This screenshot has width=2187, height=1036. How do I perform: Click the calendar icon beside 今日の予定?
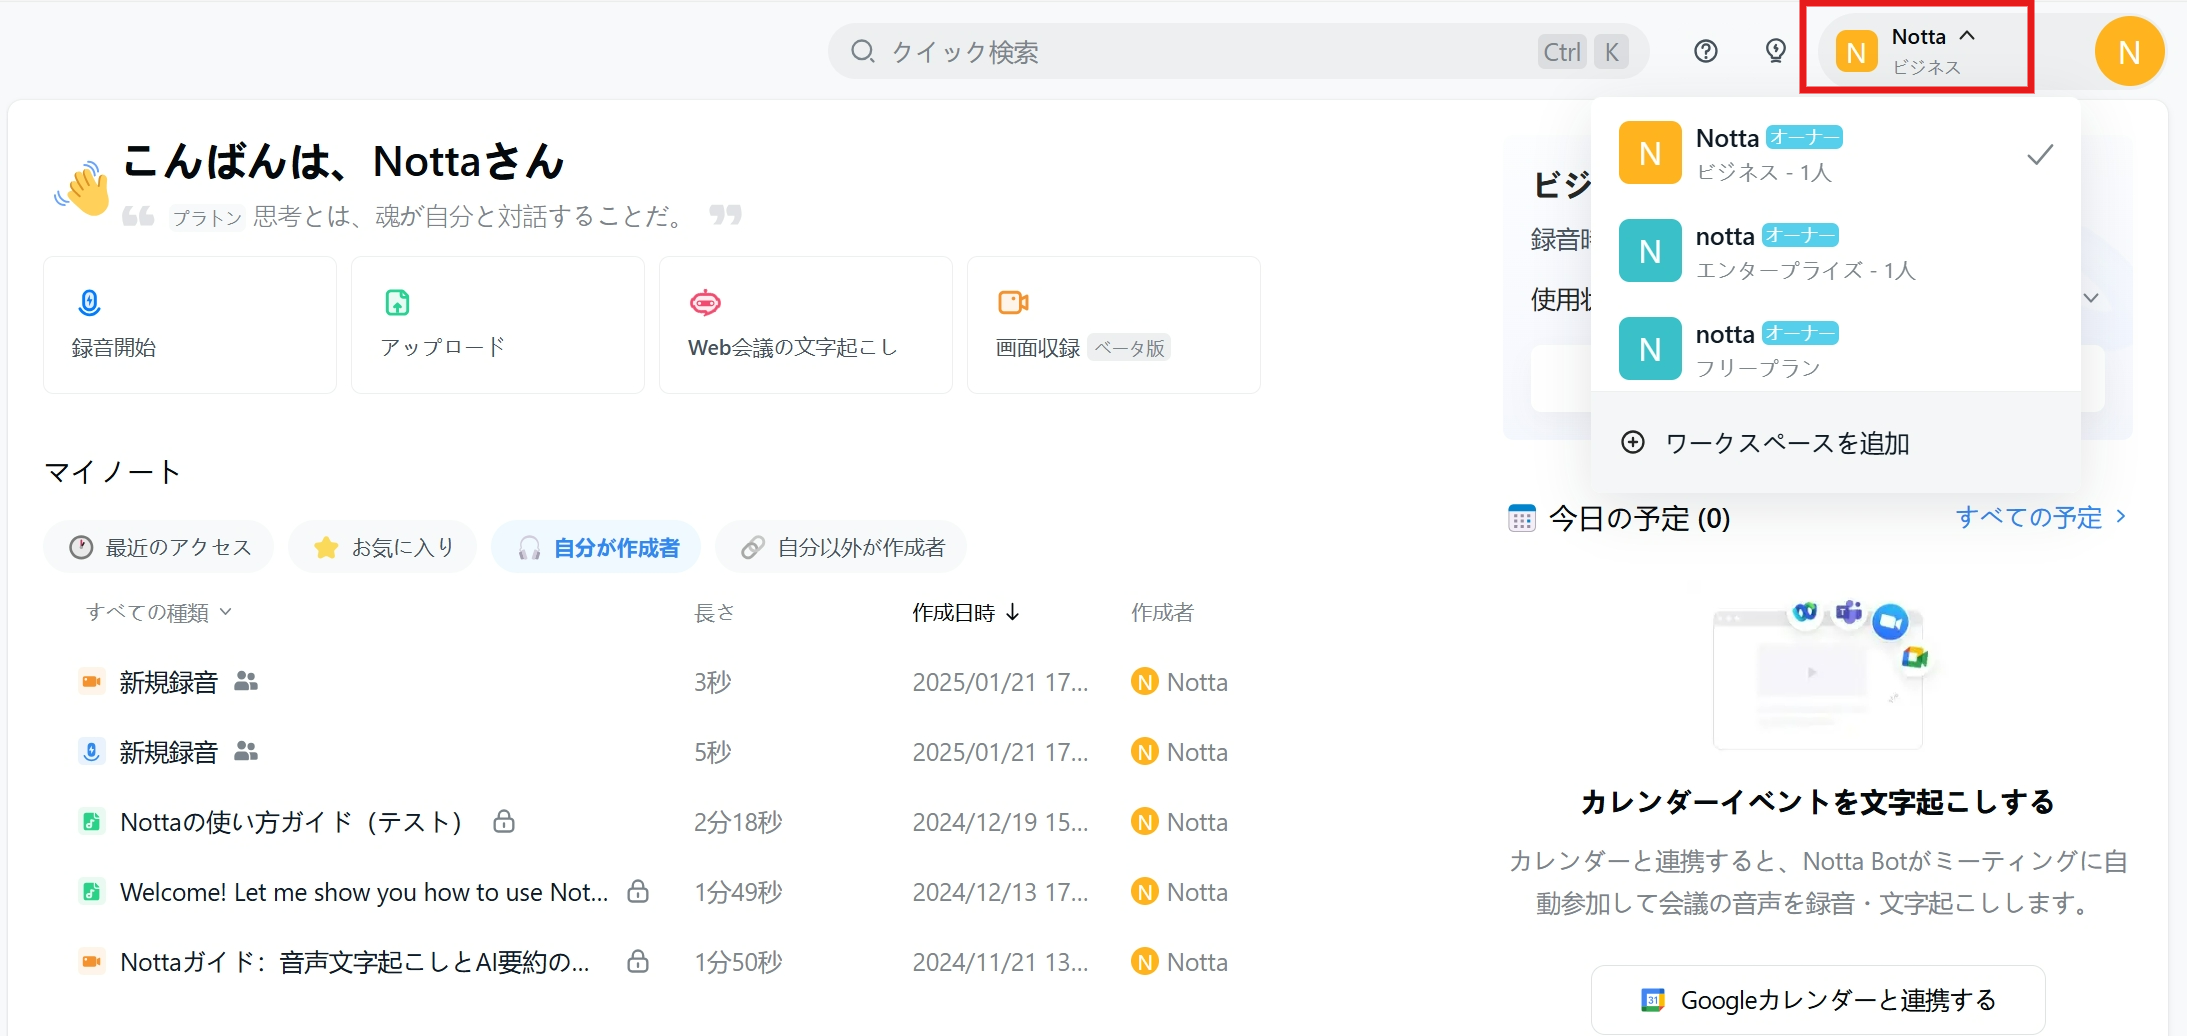(1522, 518)
